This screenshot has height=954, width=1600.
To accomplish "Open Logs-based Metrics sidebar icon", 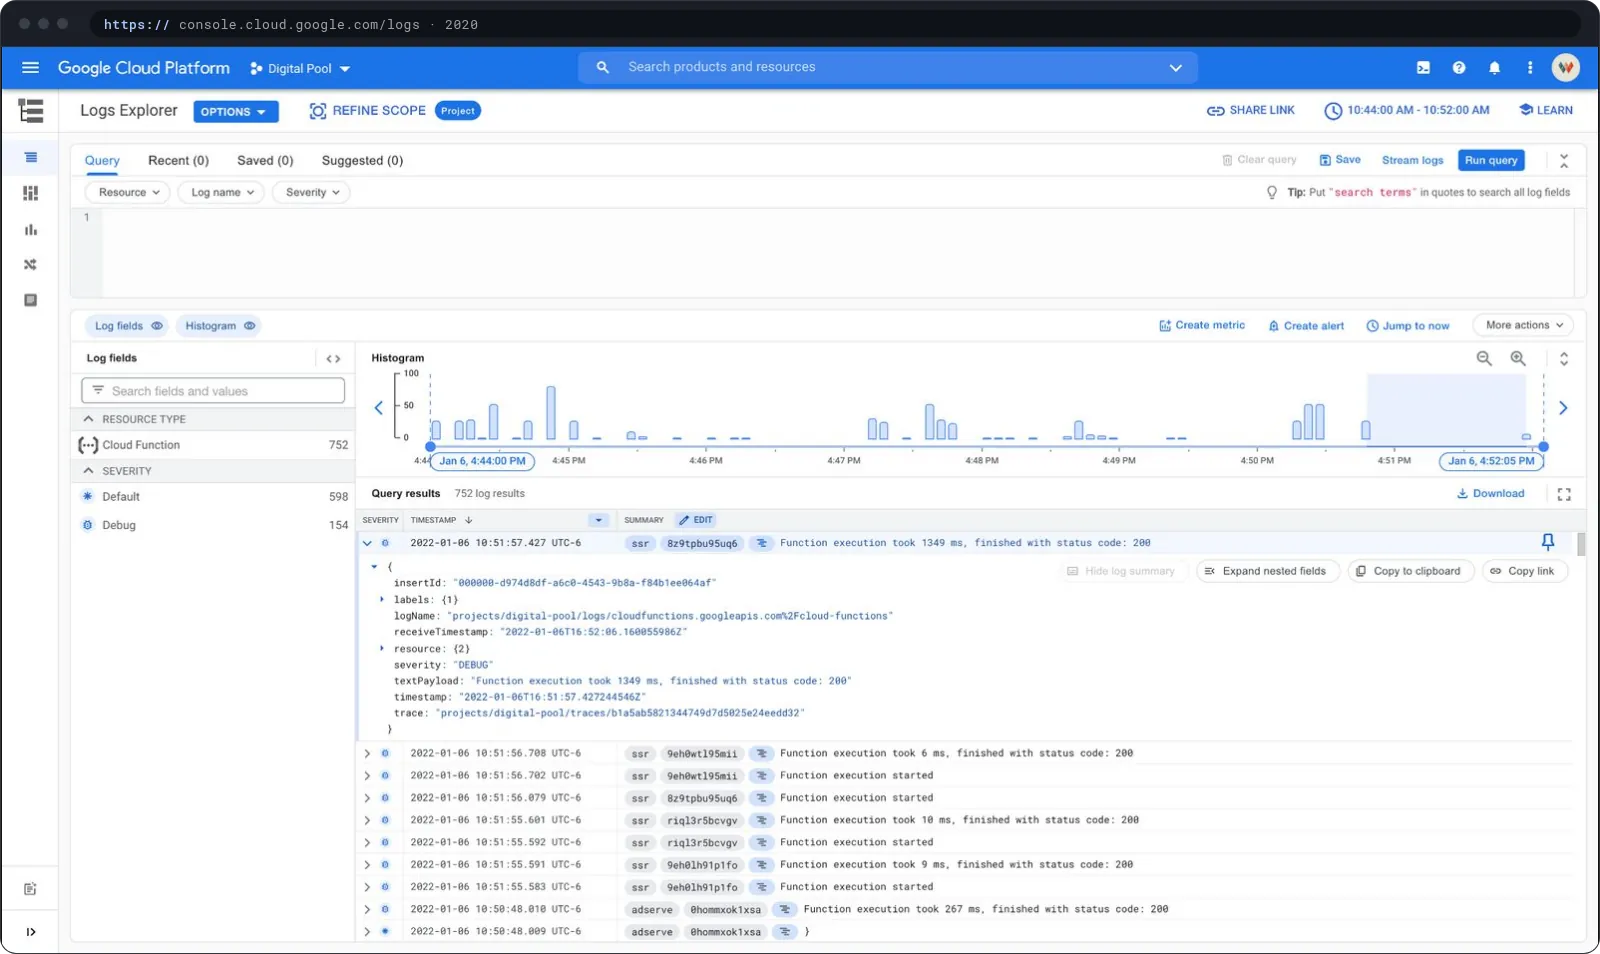I will click(31, 229).
